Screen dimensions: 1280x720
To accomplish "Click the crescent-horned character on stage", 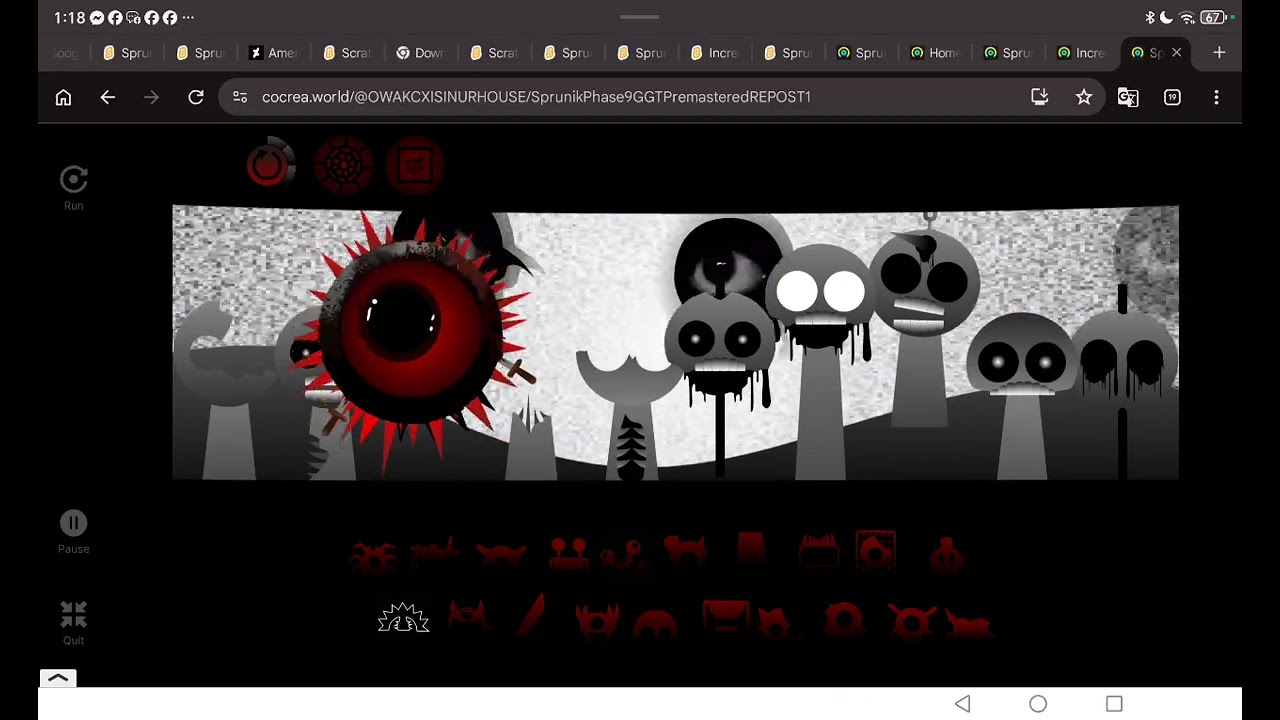I will 630,378.
